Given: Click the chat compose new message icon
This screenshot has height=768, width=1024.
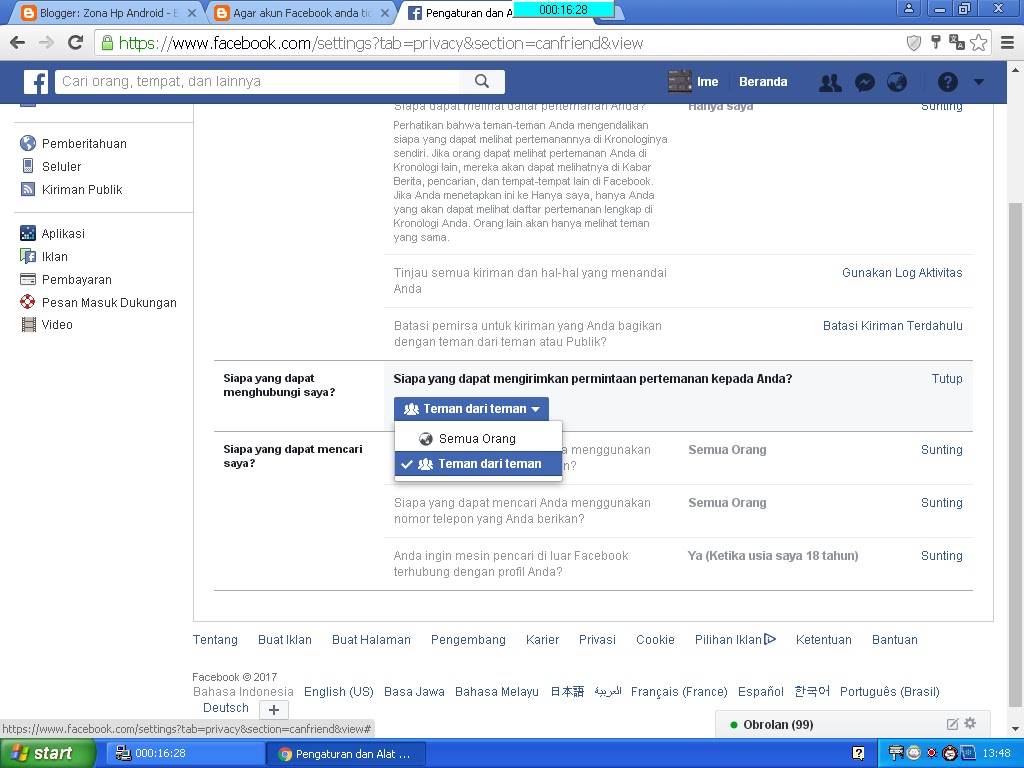Looking at the screenshot, I should coord(952,724).
